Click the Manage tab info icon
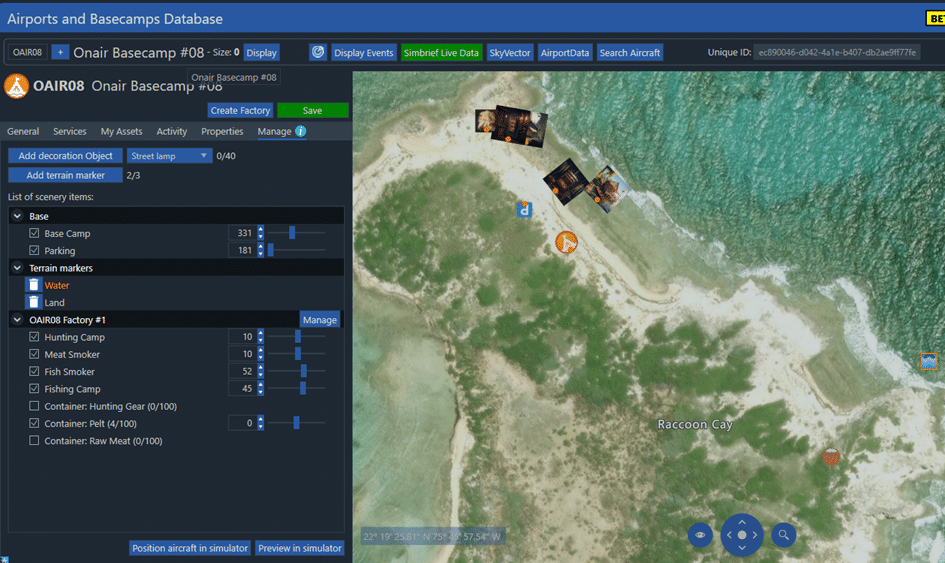This screenshot has width=945, height=563. coord(300,131)
